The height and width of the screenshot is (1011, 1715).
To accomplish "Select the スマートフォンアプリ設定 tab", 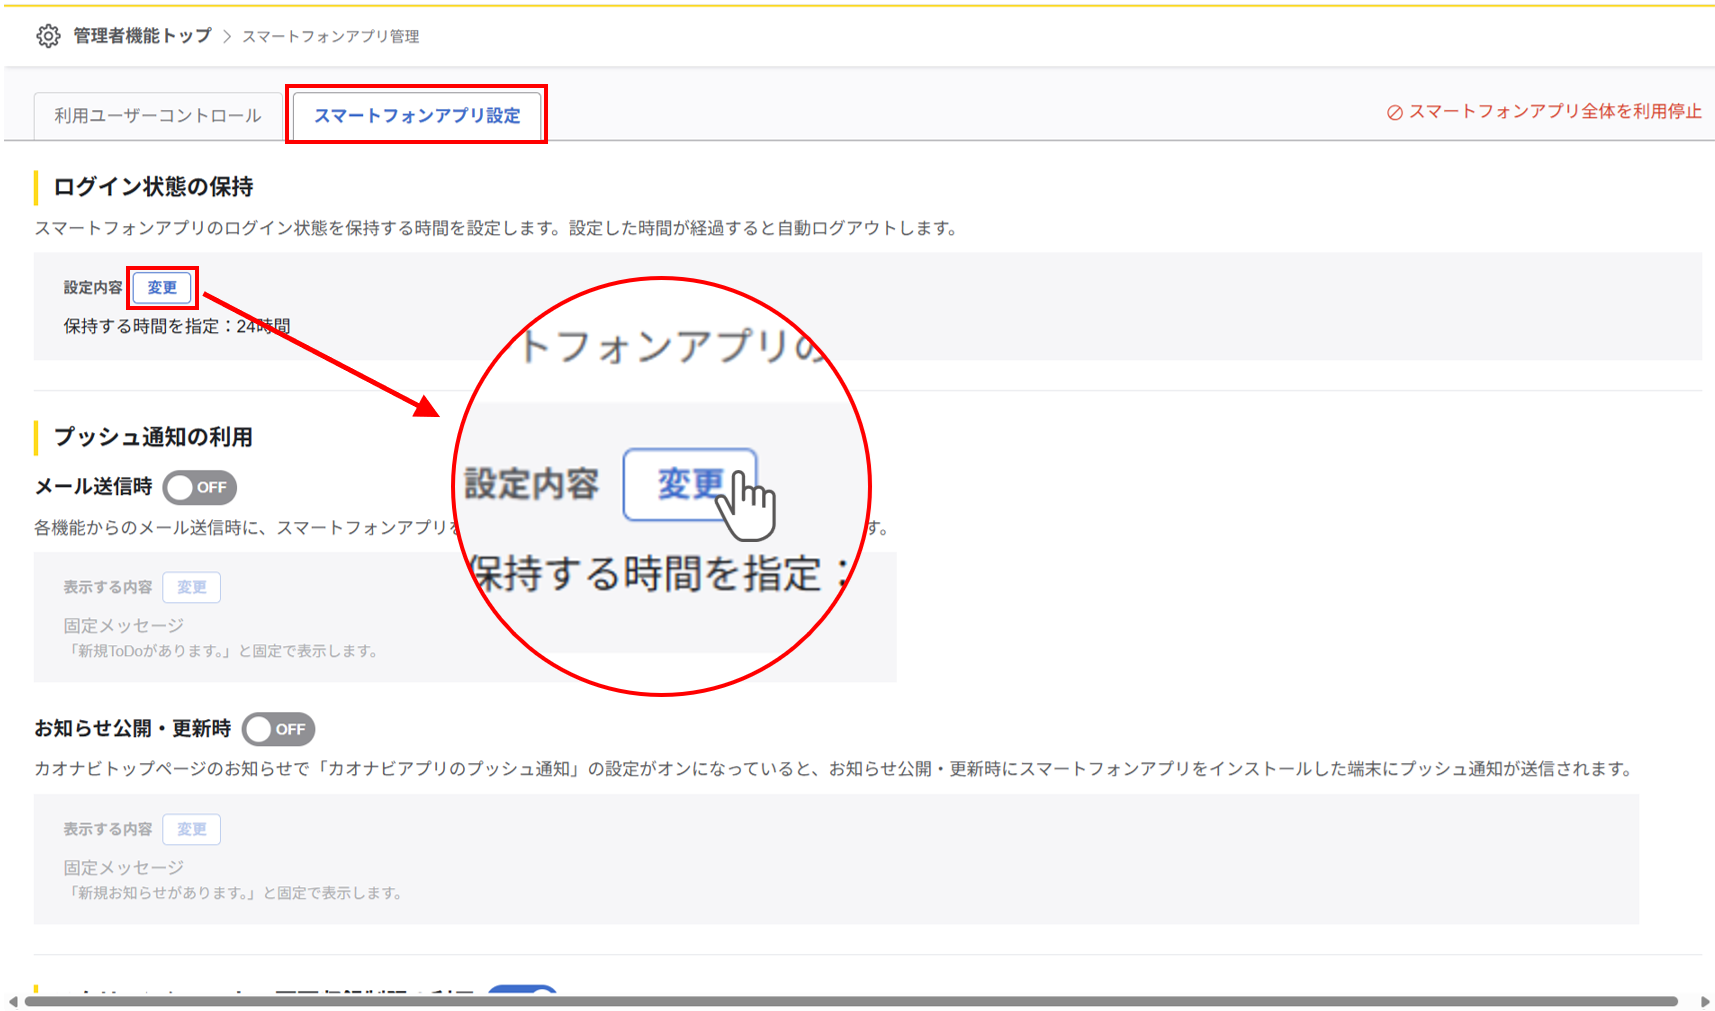I will [x=417, y=116].
